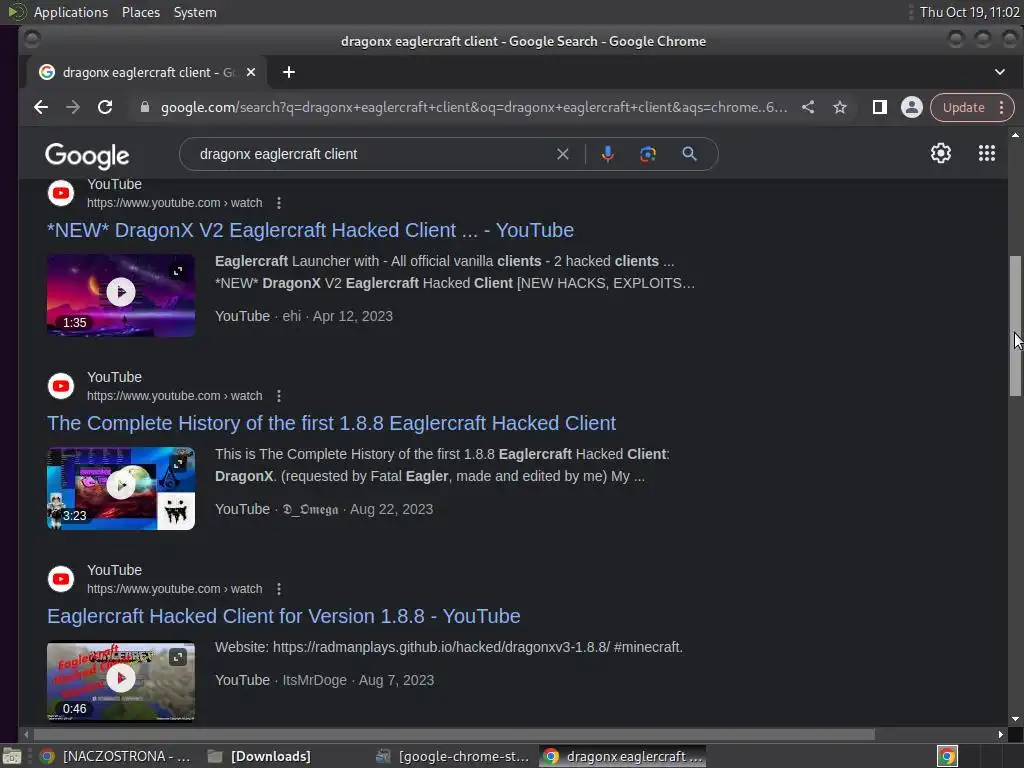
Task: Open Chrome profile avatar menu
Action: tap(912, 107)
